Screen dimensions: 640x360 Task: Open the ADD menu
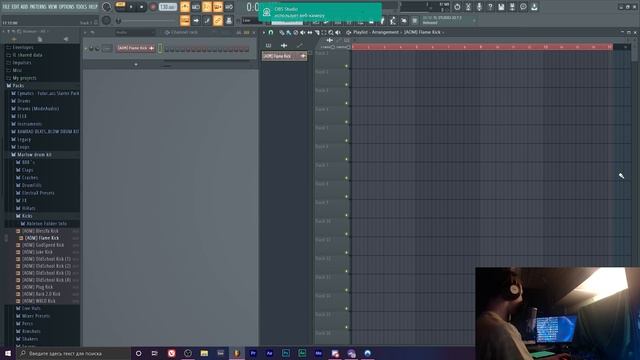pyautogui.click(x=24, y=7)
